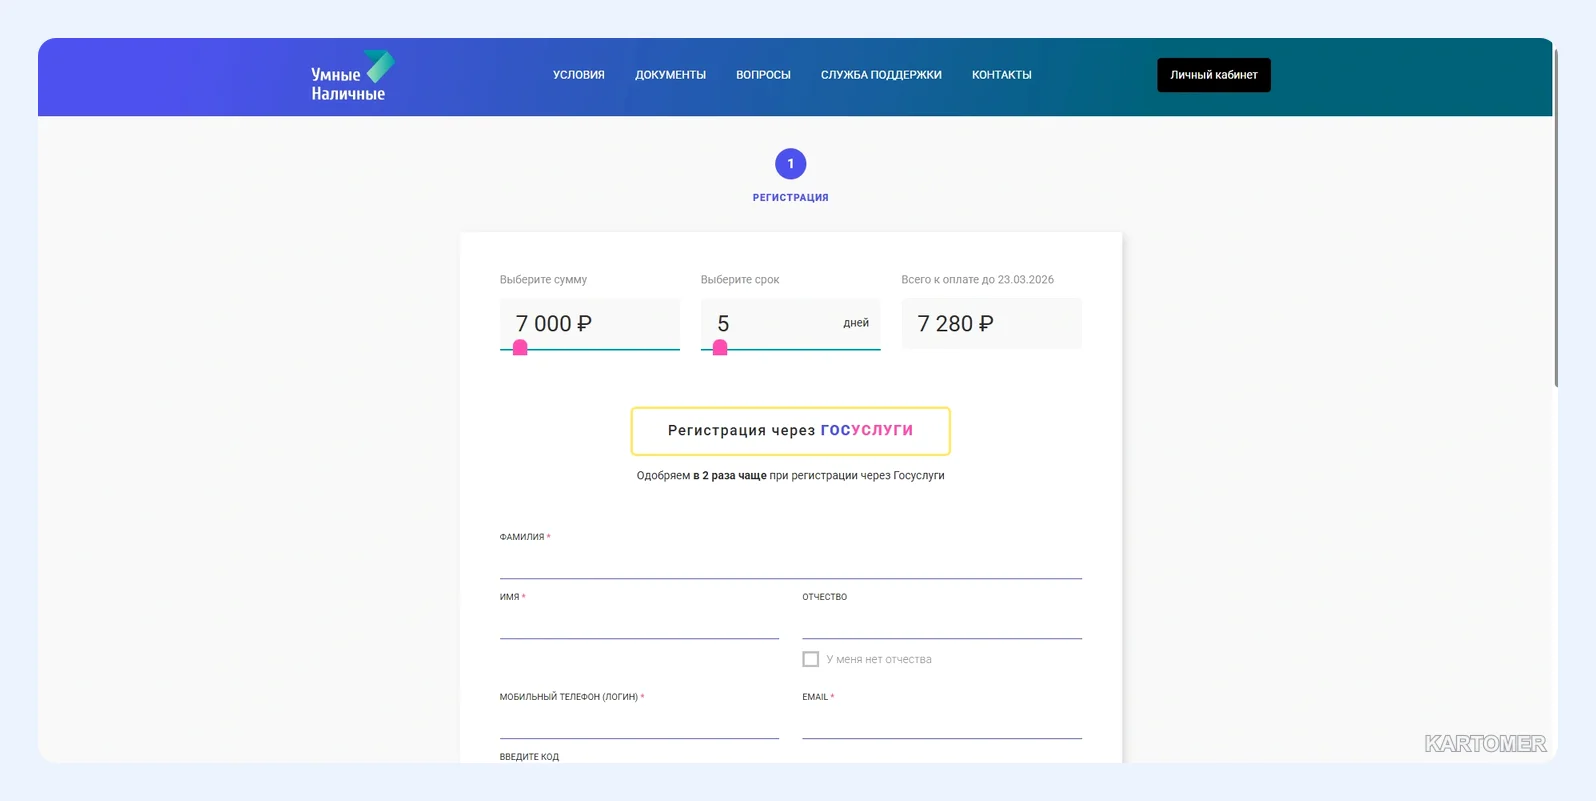Check the У меня нет отчества box
Viewport: 1596px width, 801px height.
[x=811, y=659]
